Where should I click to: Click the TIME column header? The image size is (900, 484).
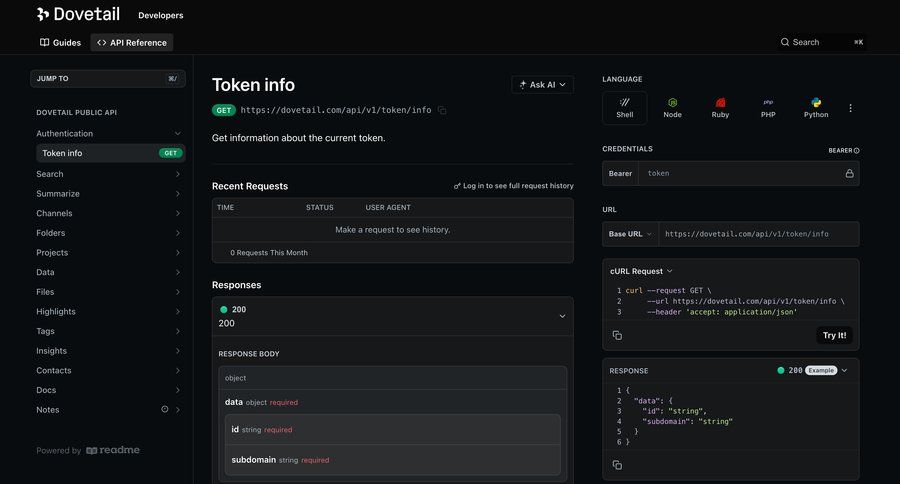pos(226,207)
